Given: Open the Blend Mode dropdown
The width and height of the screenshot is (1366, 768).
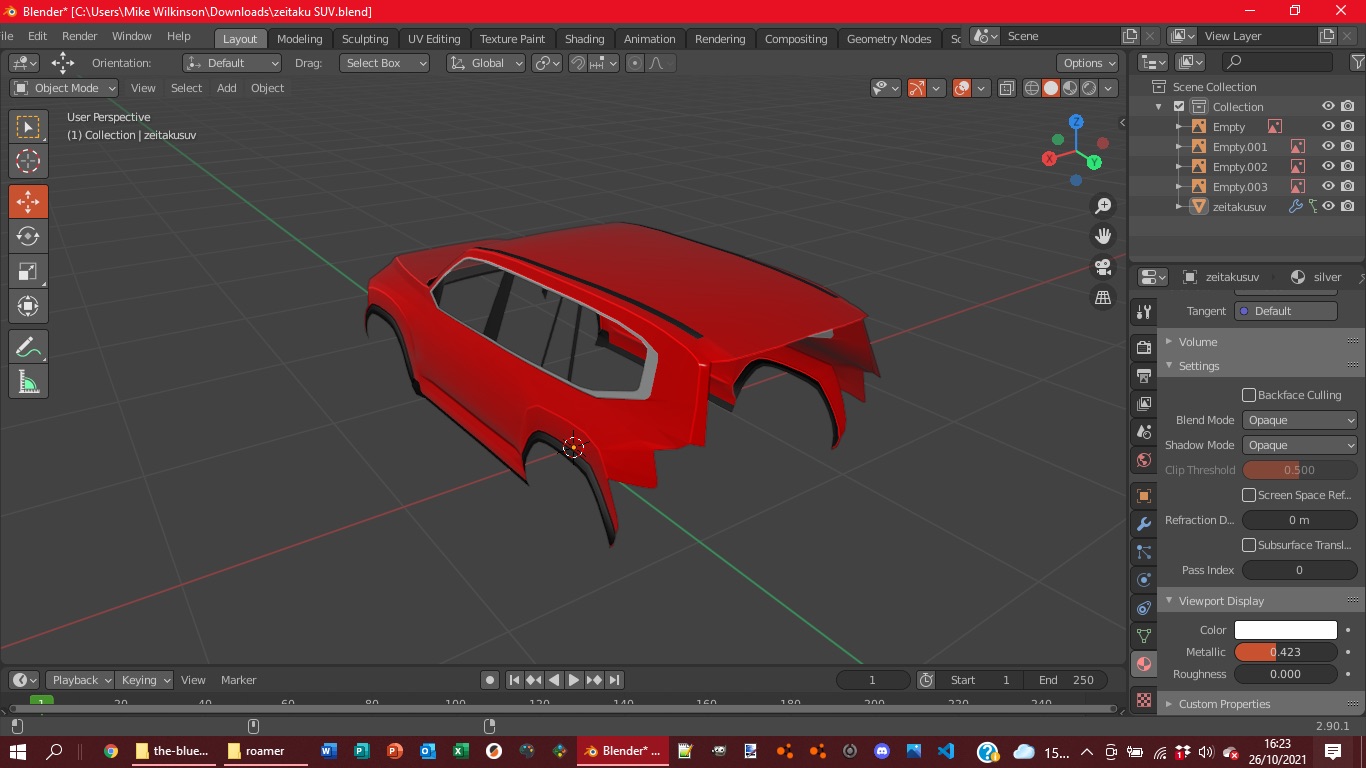Looking at the screenshot, I should pyautogui.click(x=1299, y=420).
